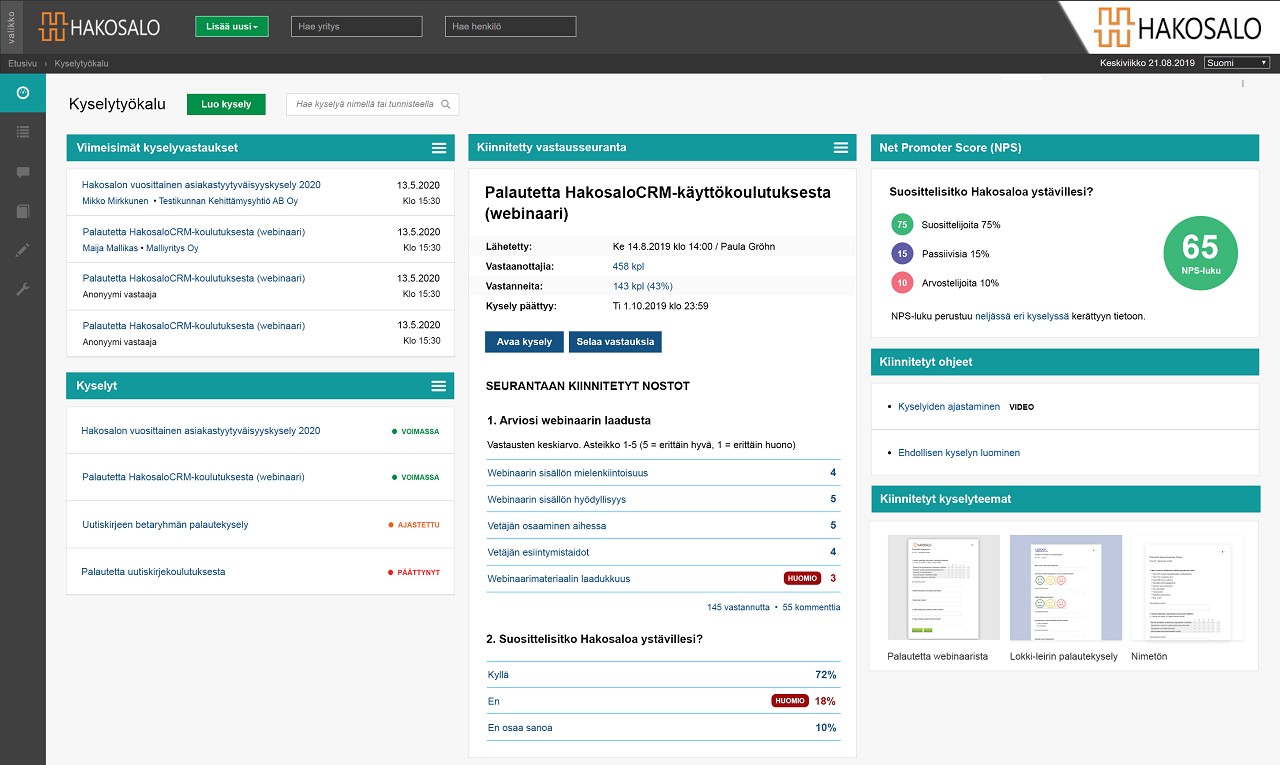
Task: Click Malliyritys Oy company link
Action: pyautogui.click(x=172, y=248)
